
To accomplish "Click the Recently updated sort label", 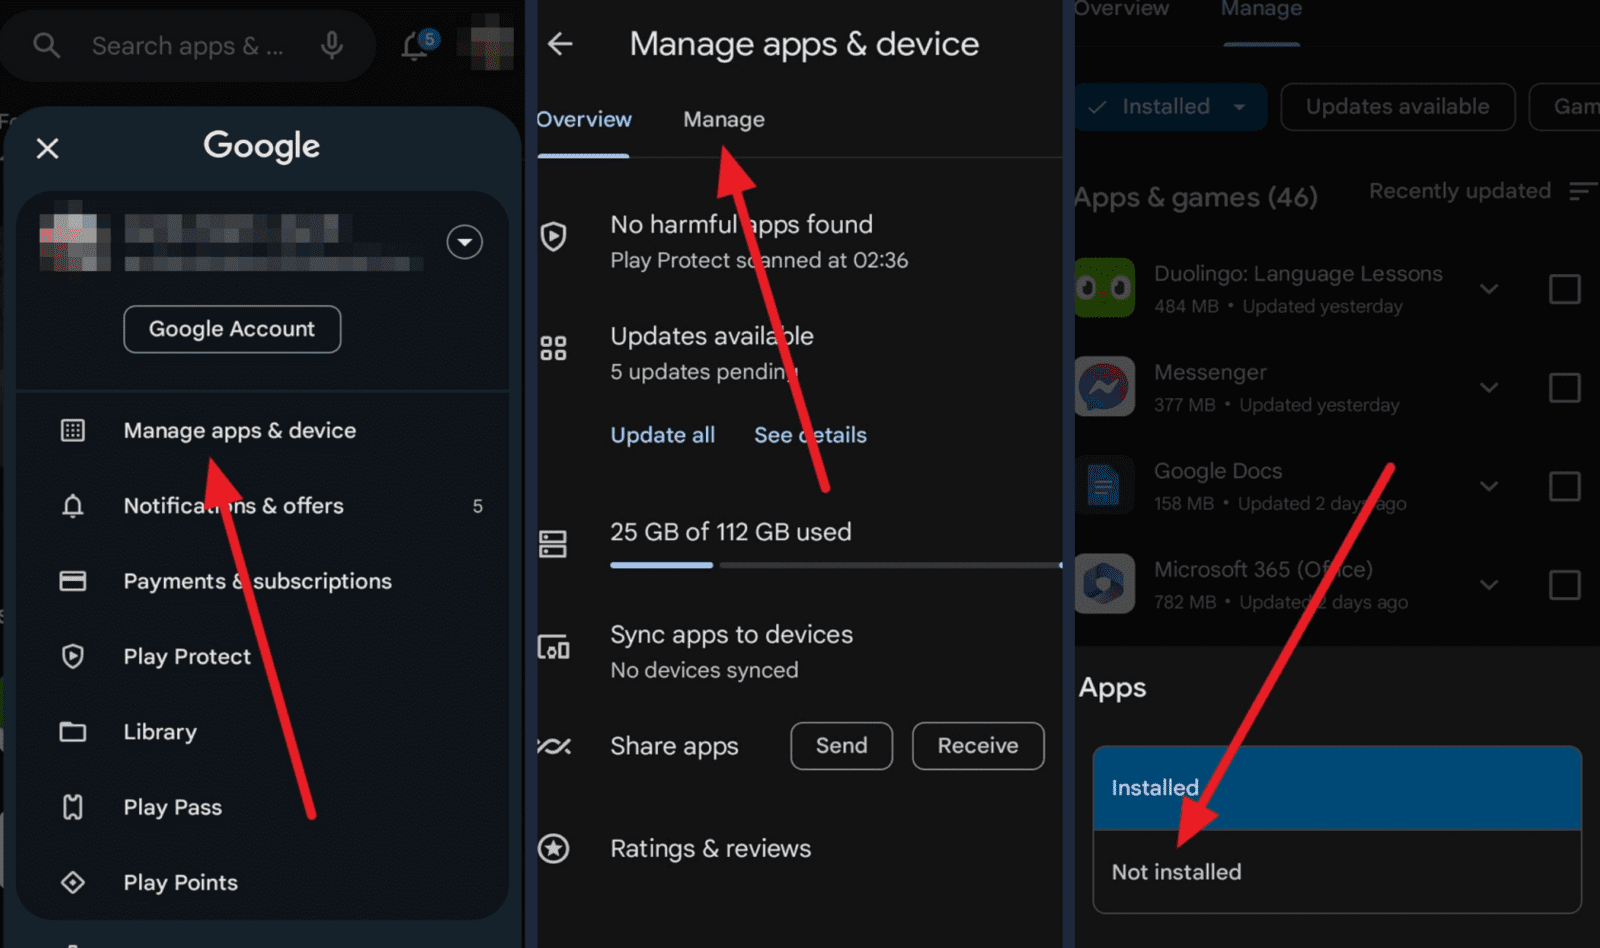I will click(1460, 191).
